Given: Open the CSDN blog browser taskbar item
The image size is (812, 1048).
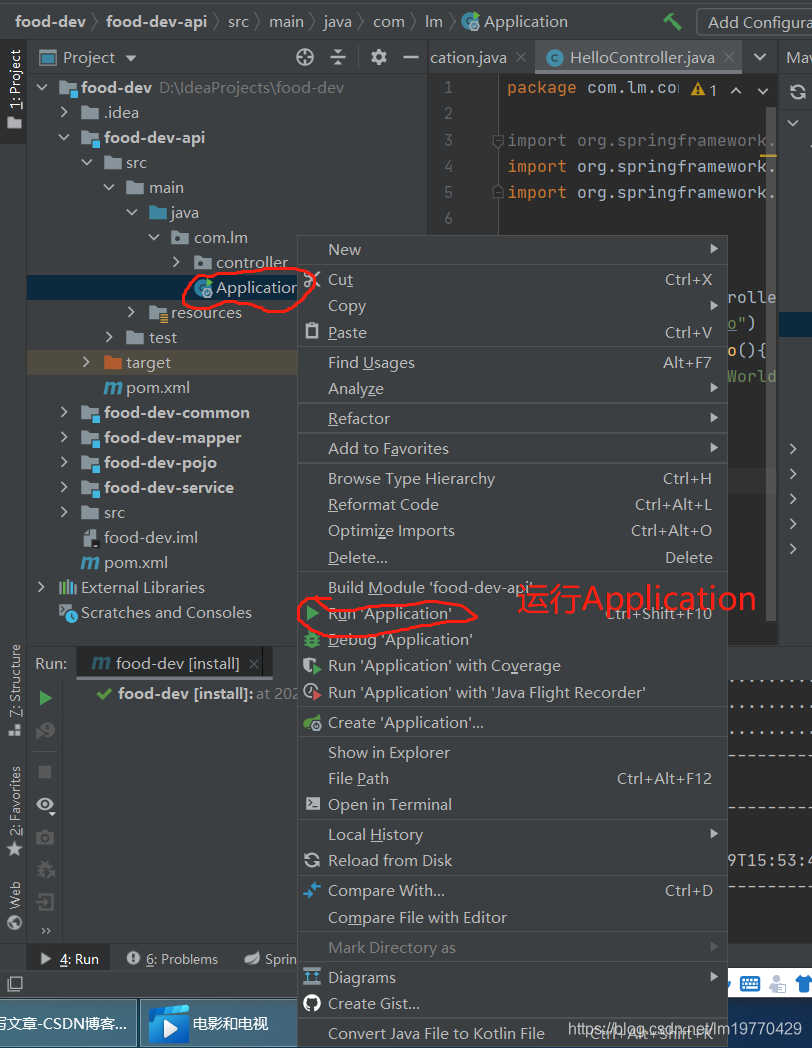Looking at the screenshot, I should (67, 1024).
